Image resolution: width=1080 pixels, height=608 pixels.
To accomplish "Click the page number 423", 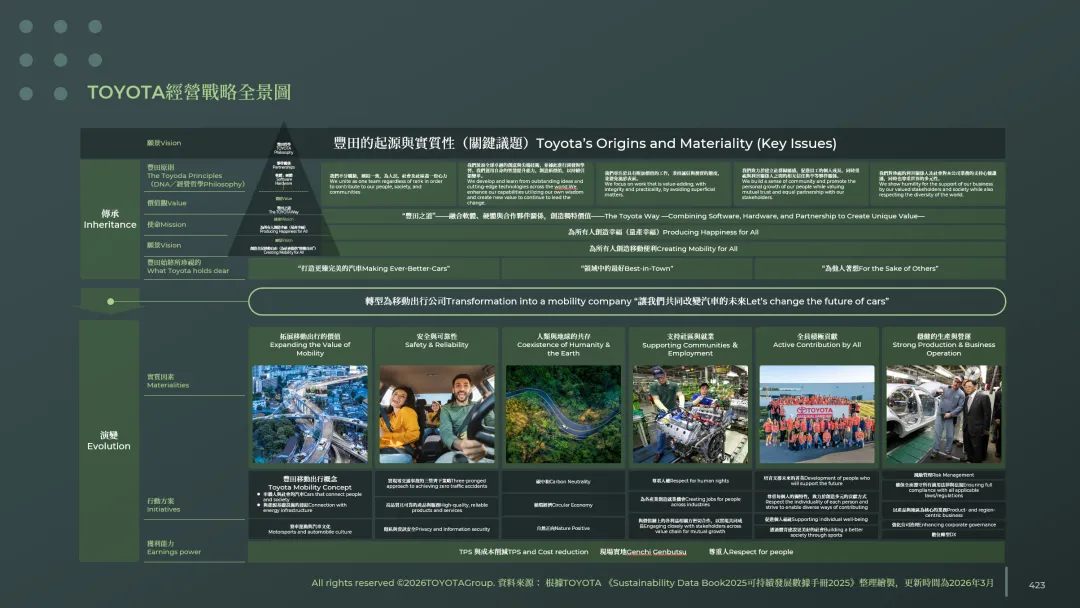I will click(1037, 585).
